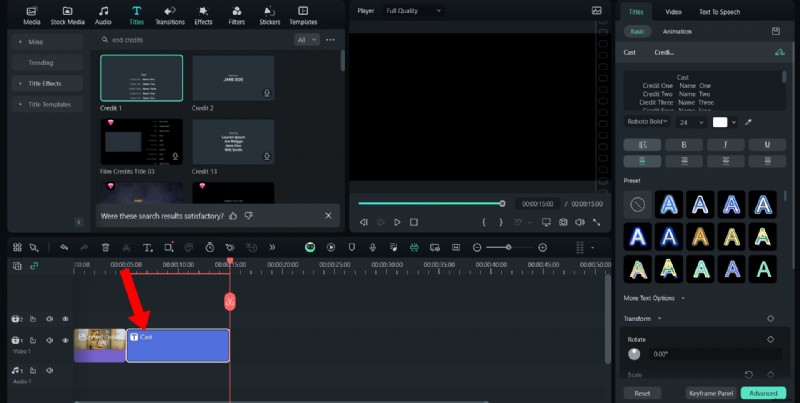Open the Stickers library tab
The width and height of the screenshot is (800, 403).
pos(269,14)
